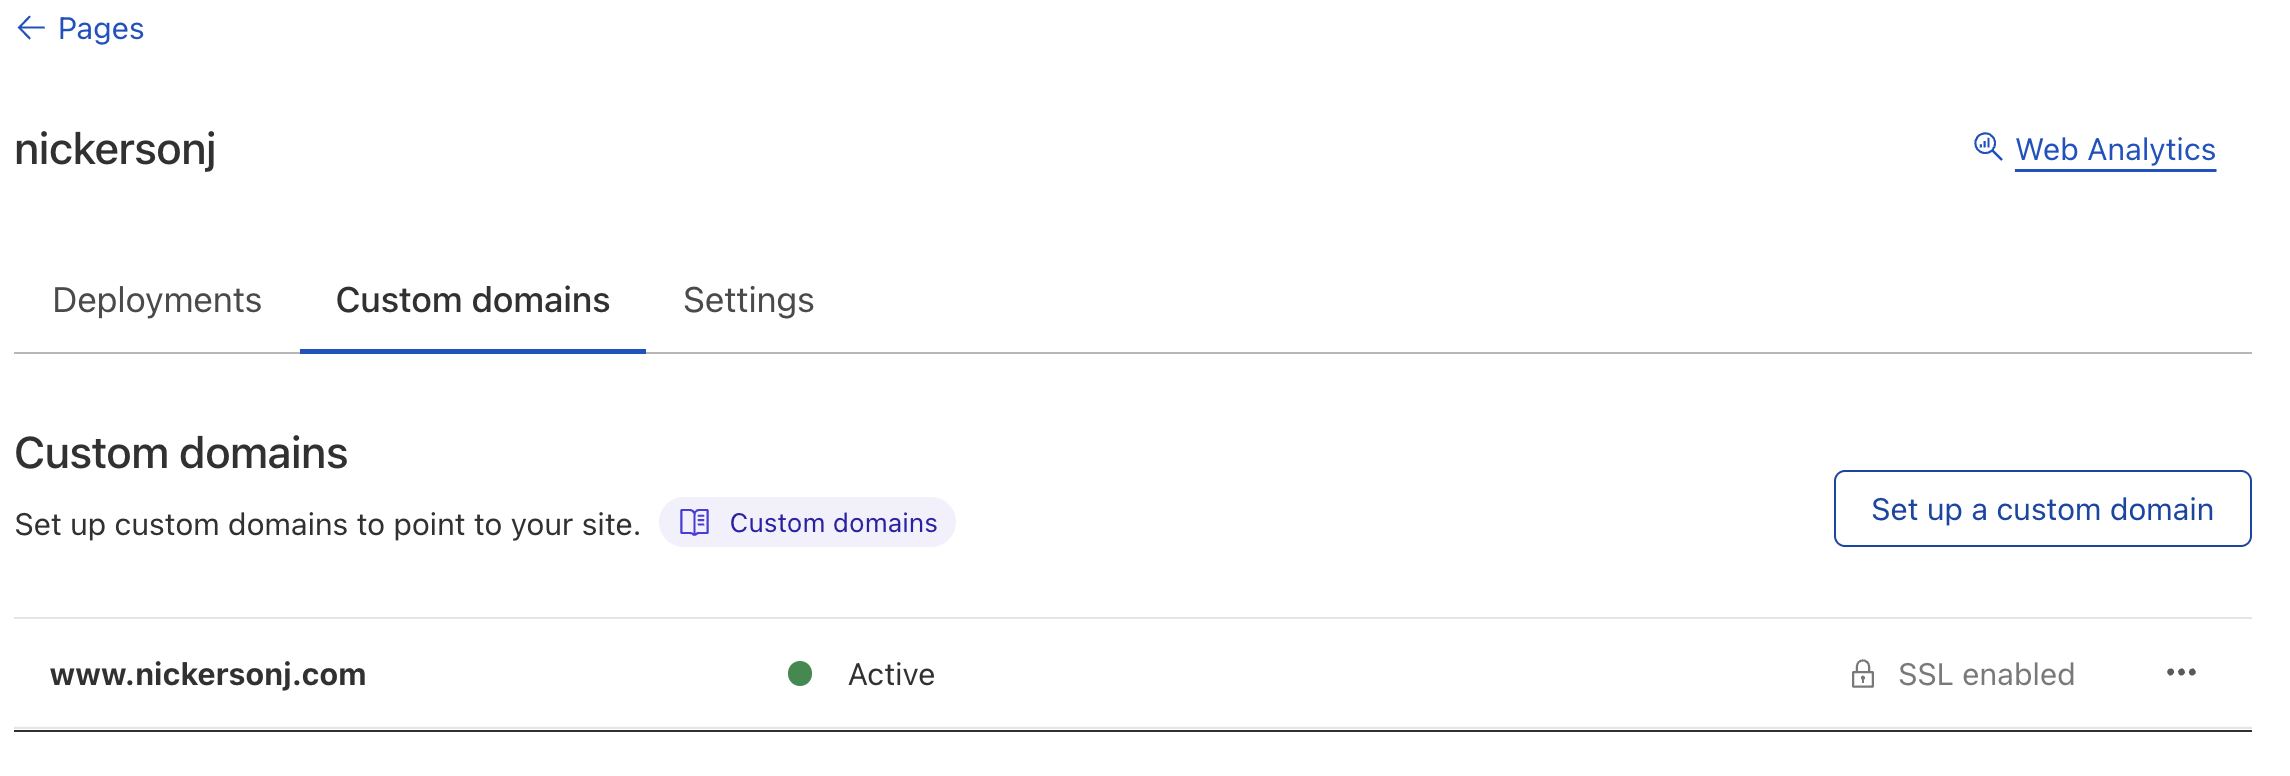Click the Custom domains section heading

pos(181,452)
